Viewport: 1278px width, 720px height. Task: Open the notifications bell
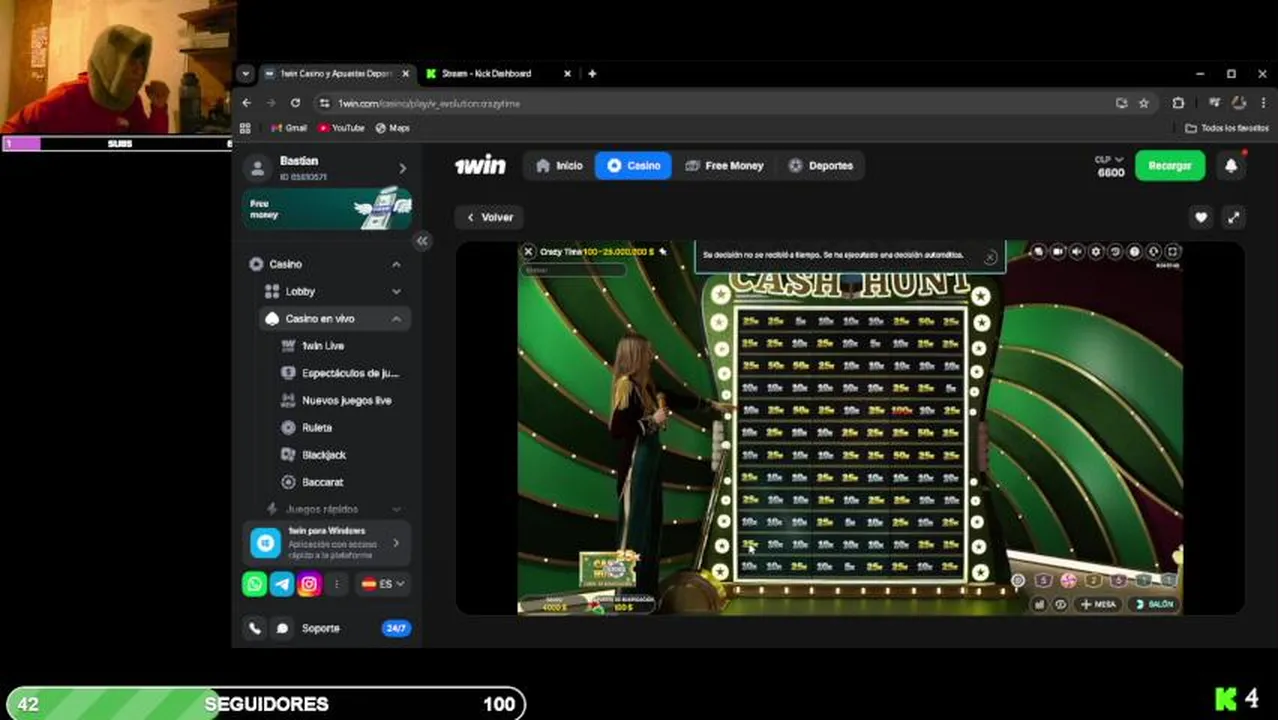tap(1231, 166)
